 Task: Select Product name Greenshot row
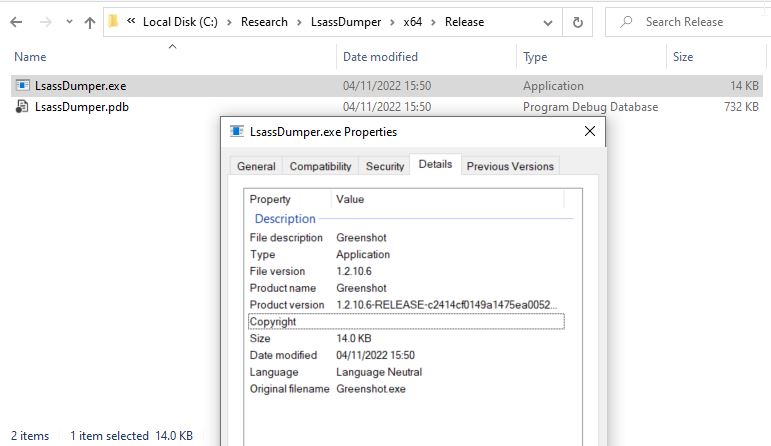[406, 288]
